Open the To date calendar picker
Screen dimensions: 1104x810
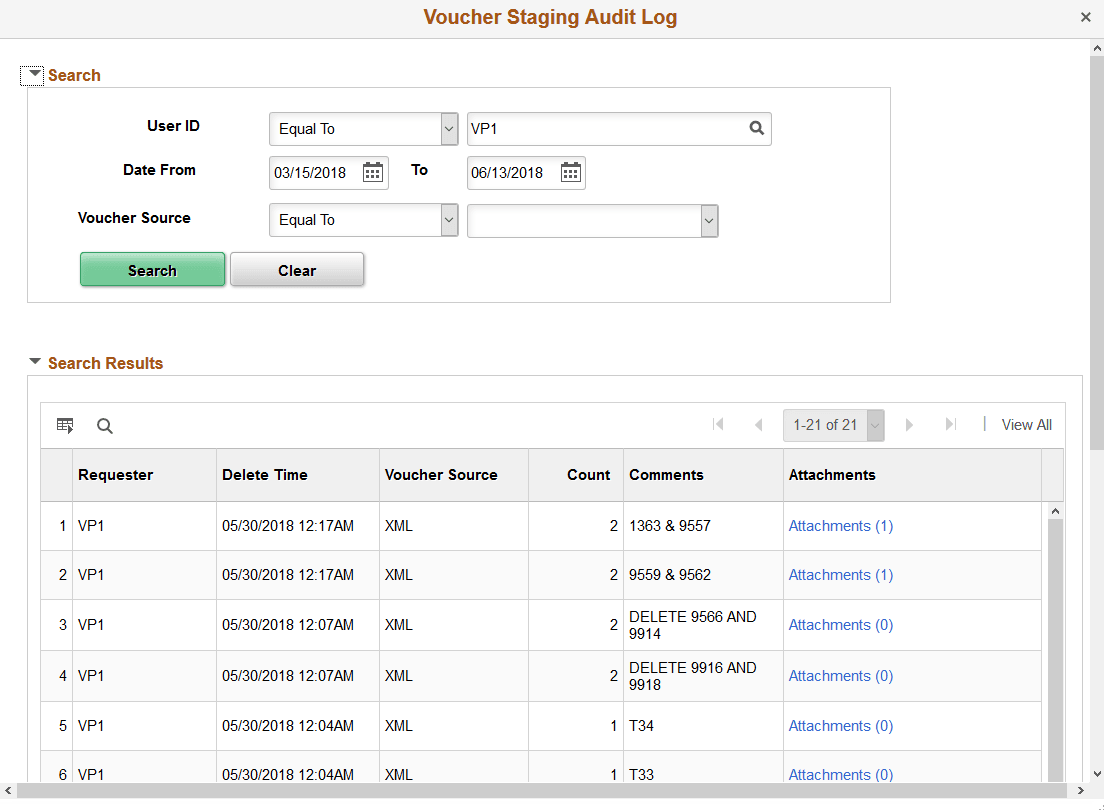(570, 172)
